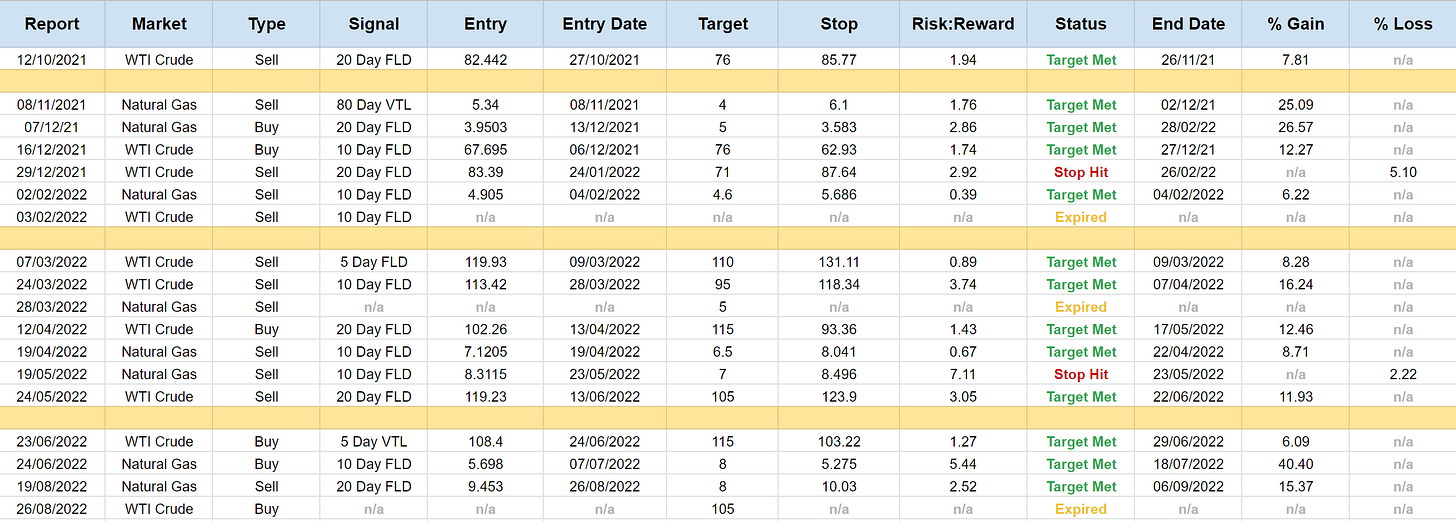This screenshot has height=521, width=1456.
Task: Select End Date cell 07/04/2022
Action: tap(1188, 284)
